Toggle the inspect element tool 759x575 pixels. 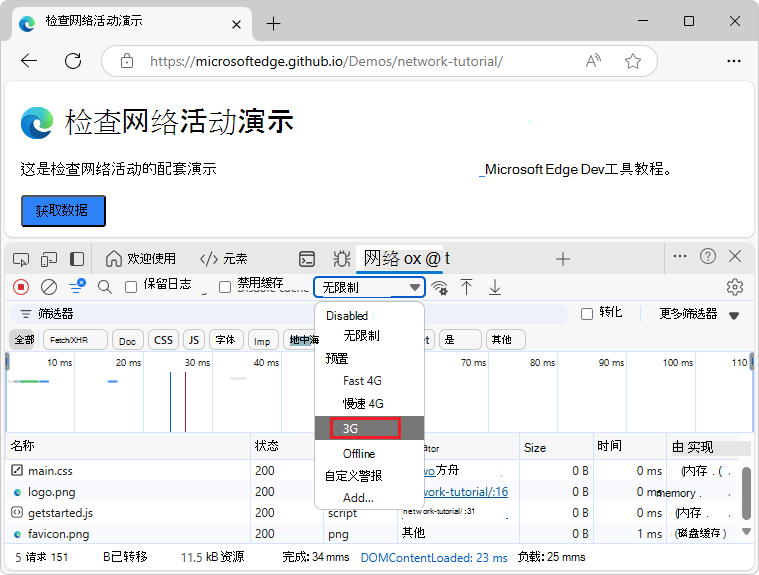click(x=21, y=259)
